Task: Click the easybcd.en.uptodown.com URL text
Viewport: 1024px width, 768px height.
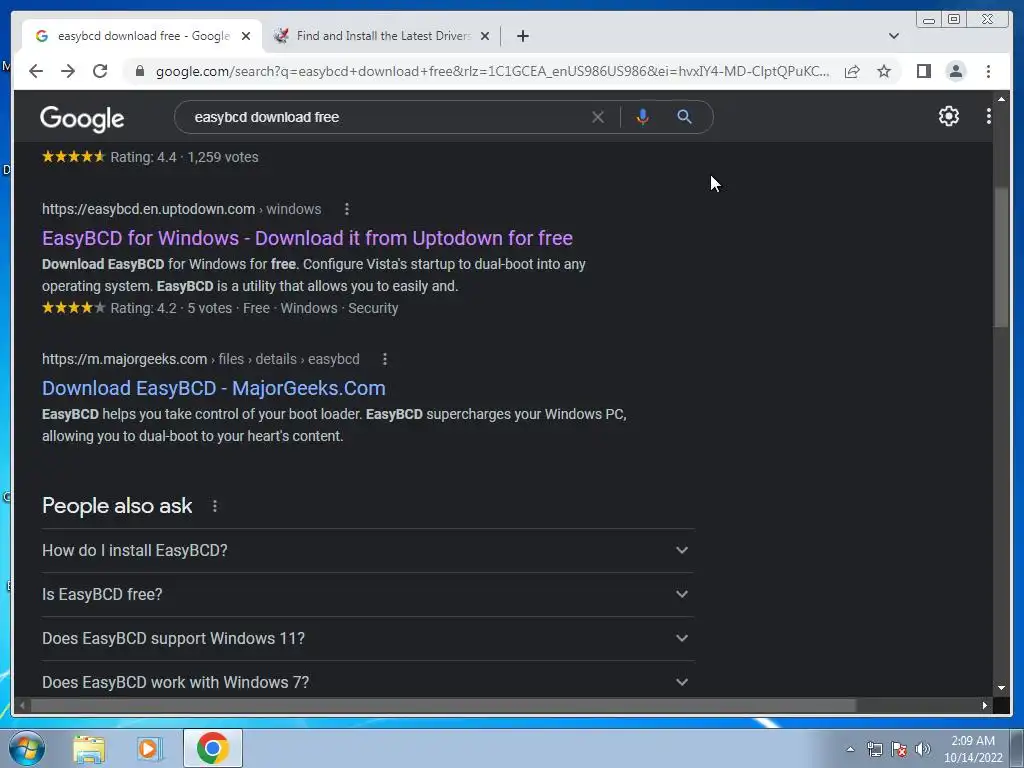Action: 148,209
